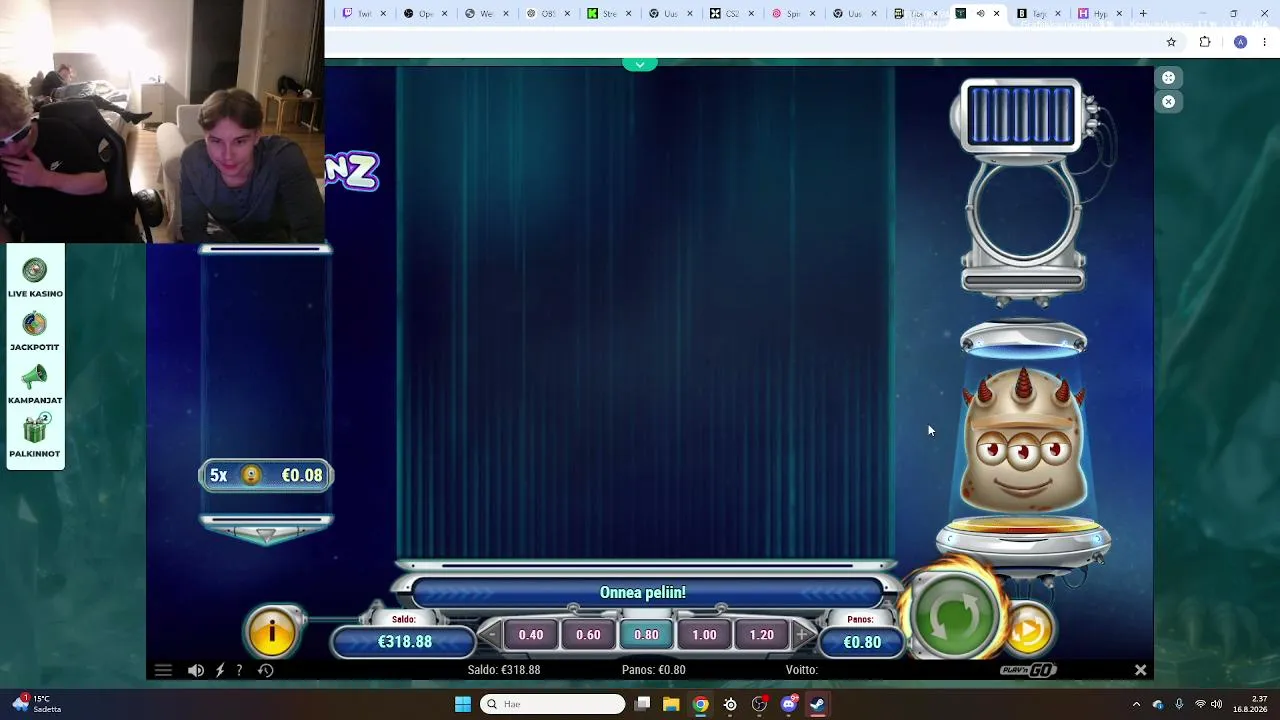Open Jackpotit from the sidebar
This screenshot has height=720, width=1280.
point(35,332)
